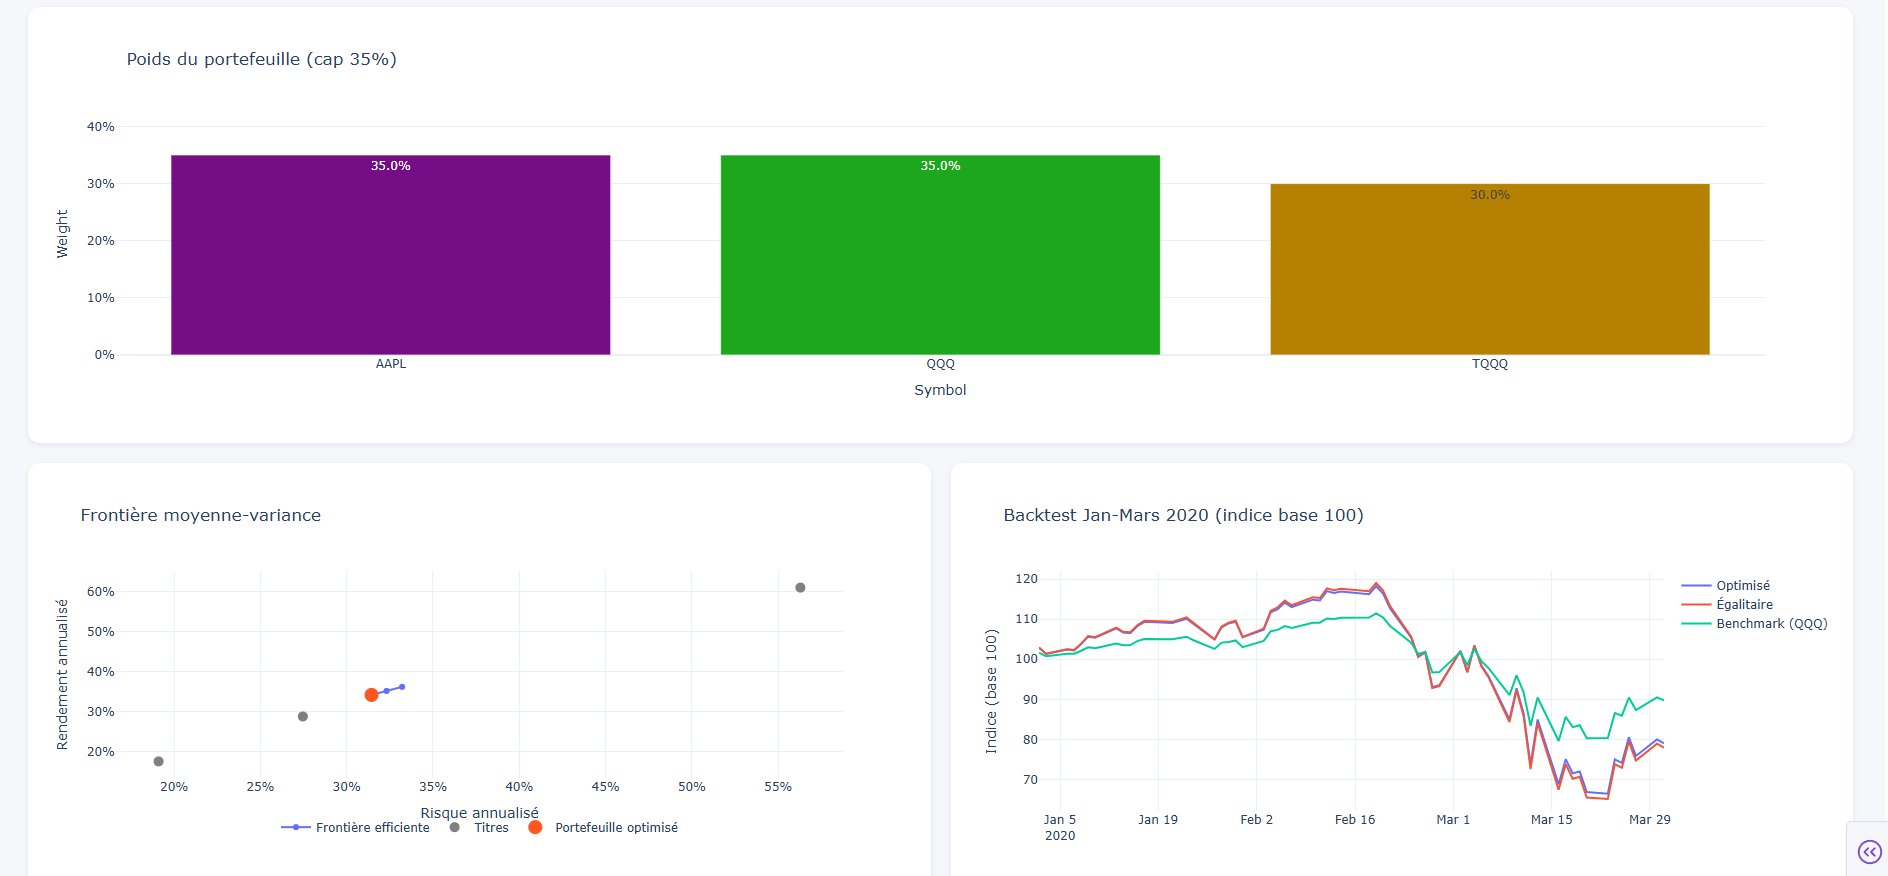Click the gray point near 19% risk

pyautogui.click(x=158, y=762)
